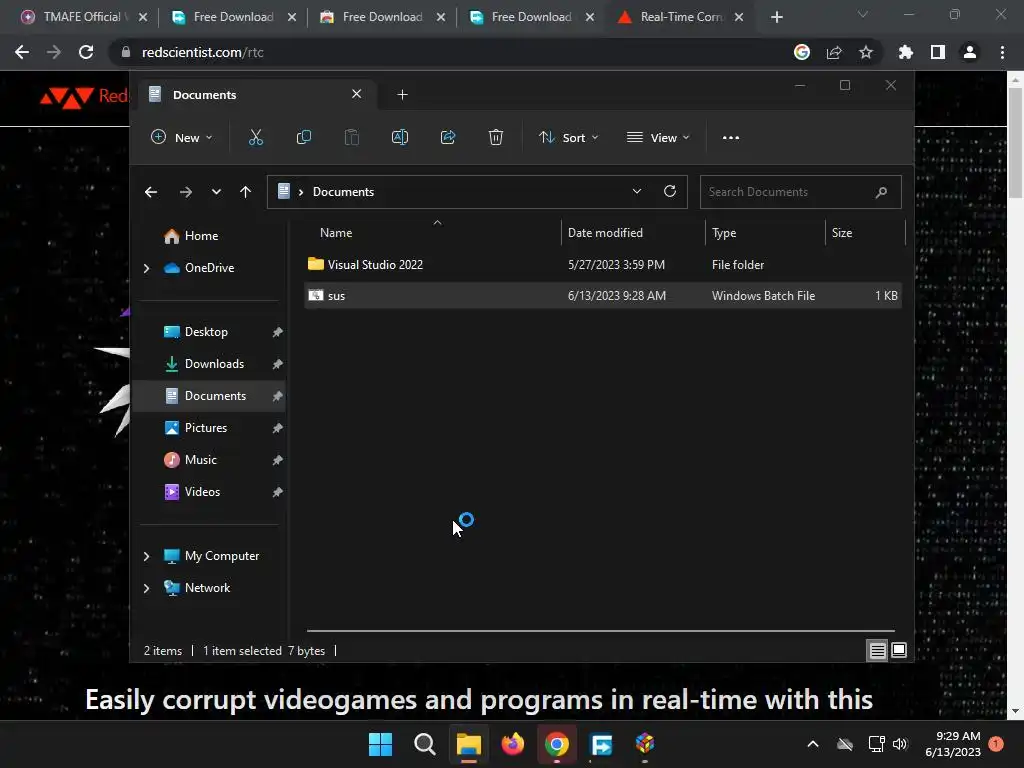
Task: Click the volume icon in system tray
Action: (x=900, y=744)
